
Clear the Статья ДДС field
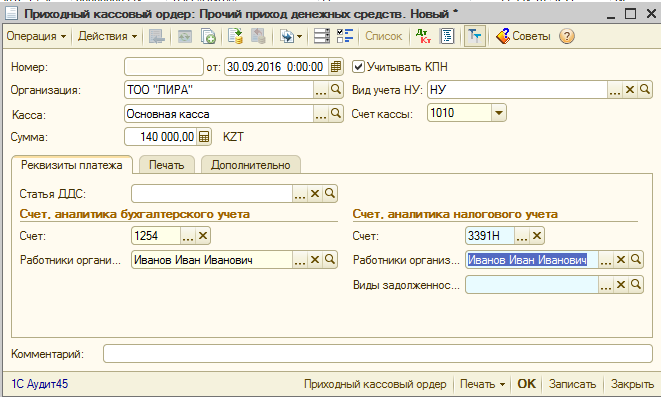pyautogui.click(x=315, y=193)
